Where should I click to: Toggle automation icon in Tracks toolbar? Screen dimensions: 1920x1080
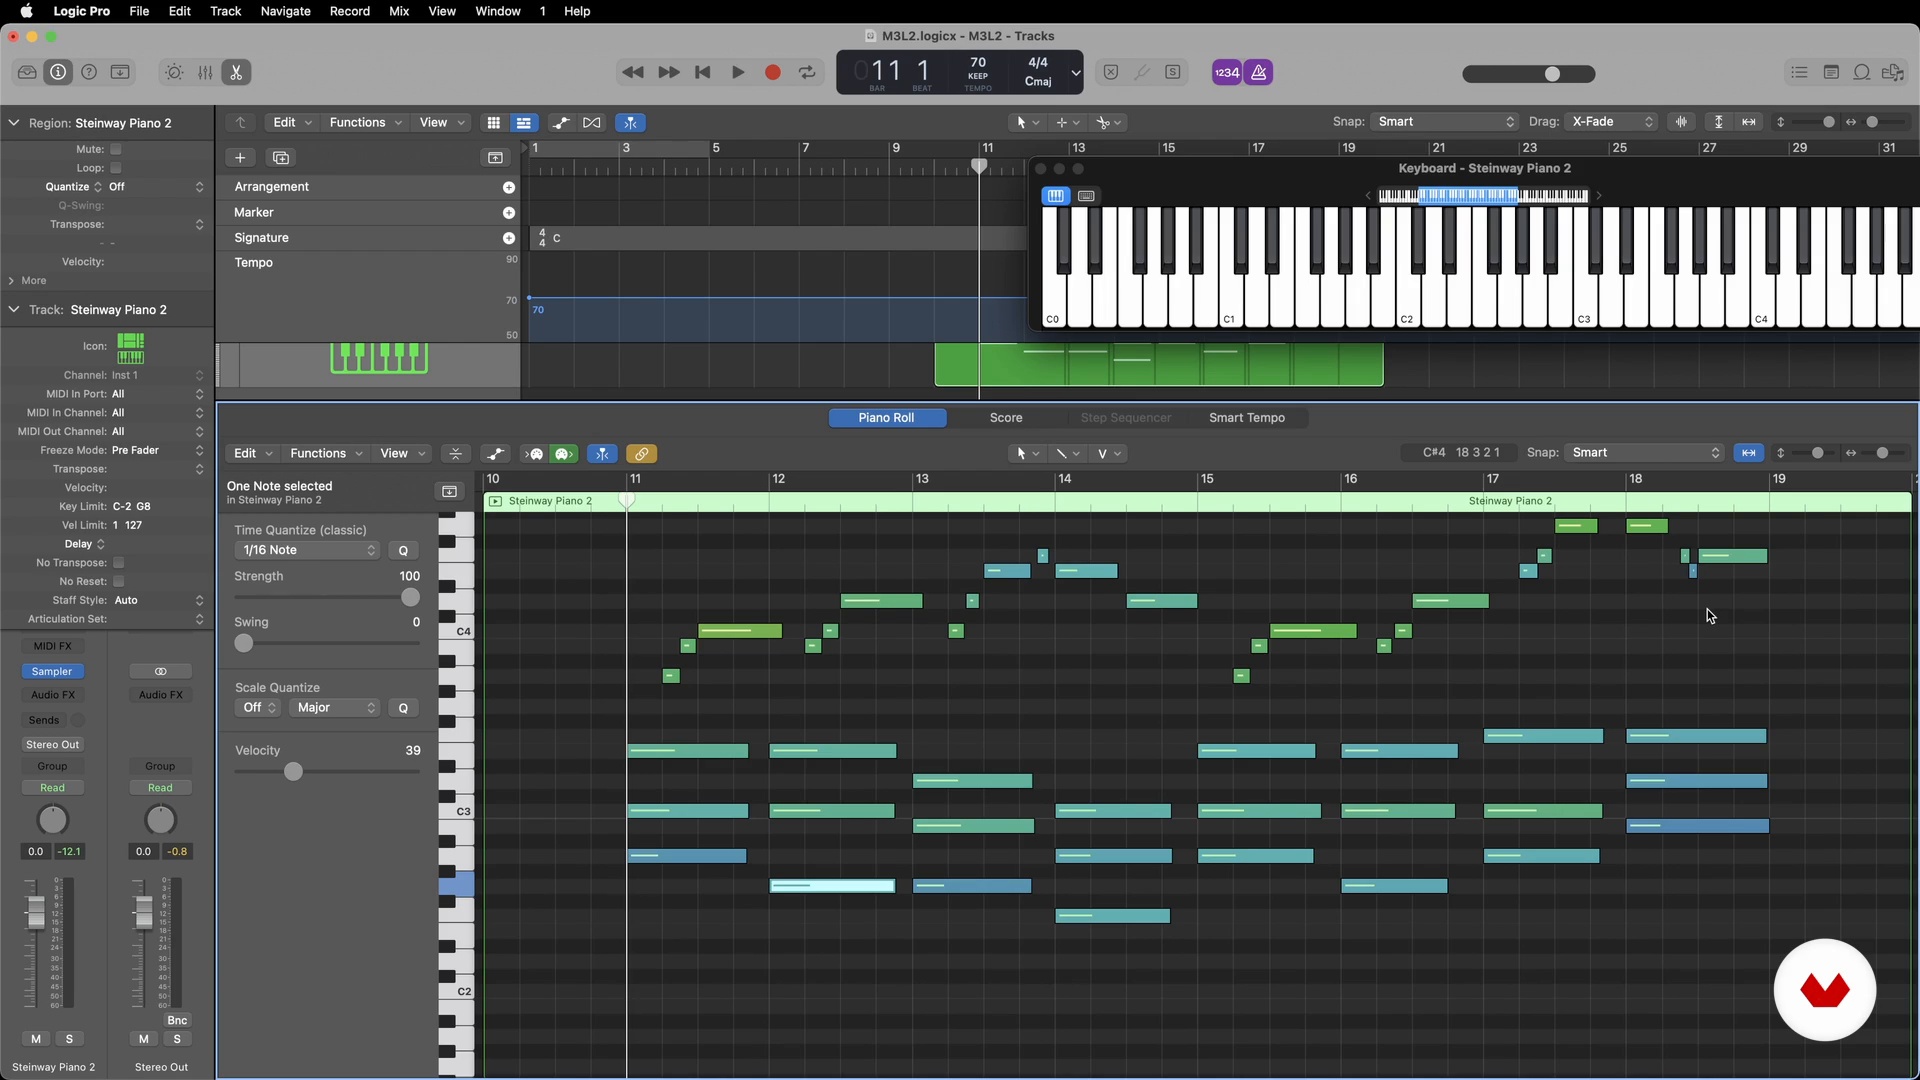tap(561, 122)
